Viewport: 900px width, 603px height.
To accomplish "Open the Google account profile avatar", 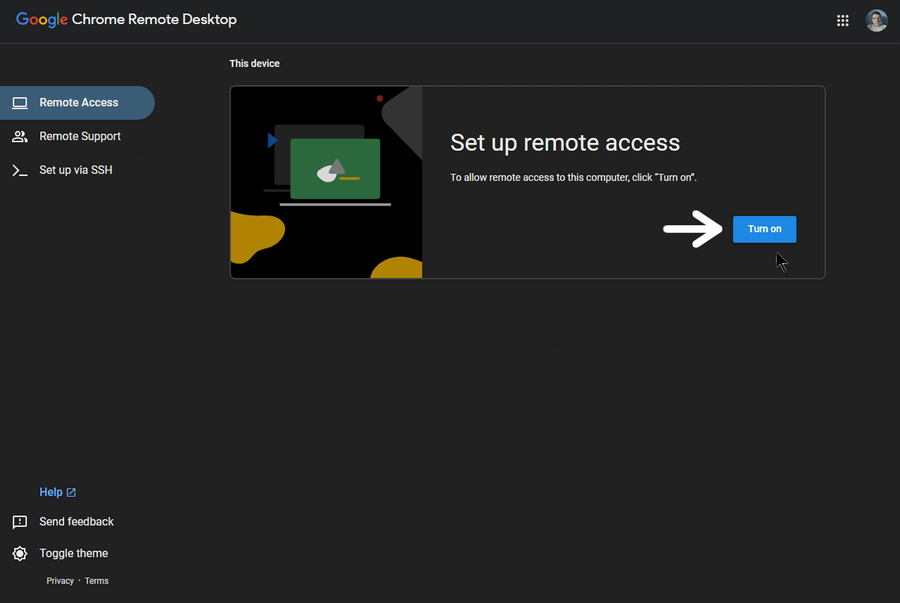I will tap(876, 21).
